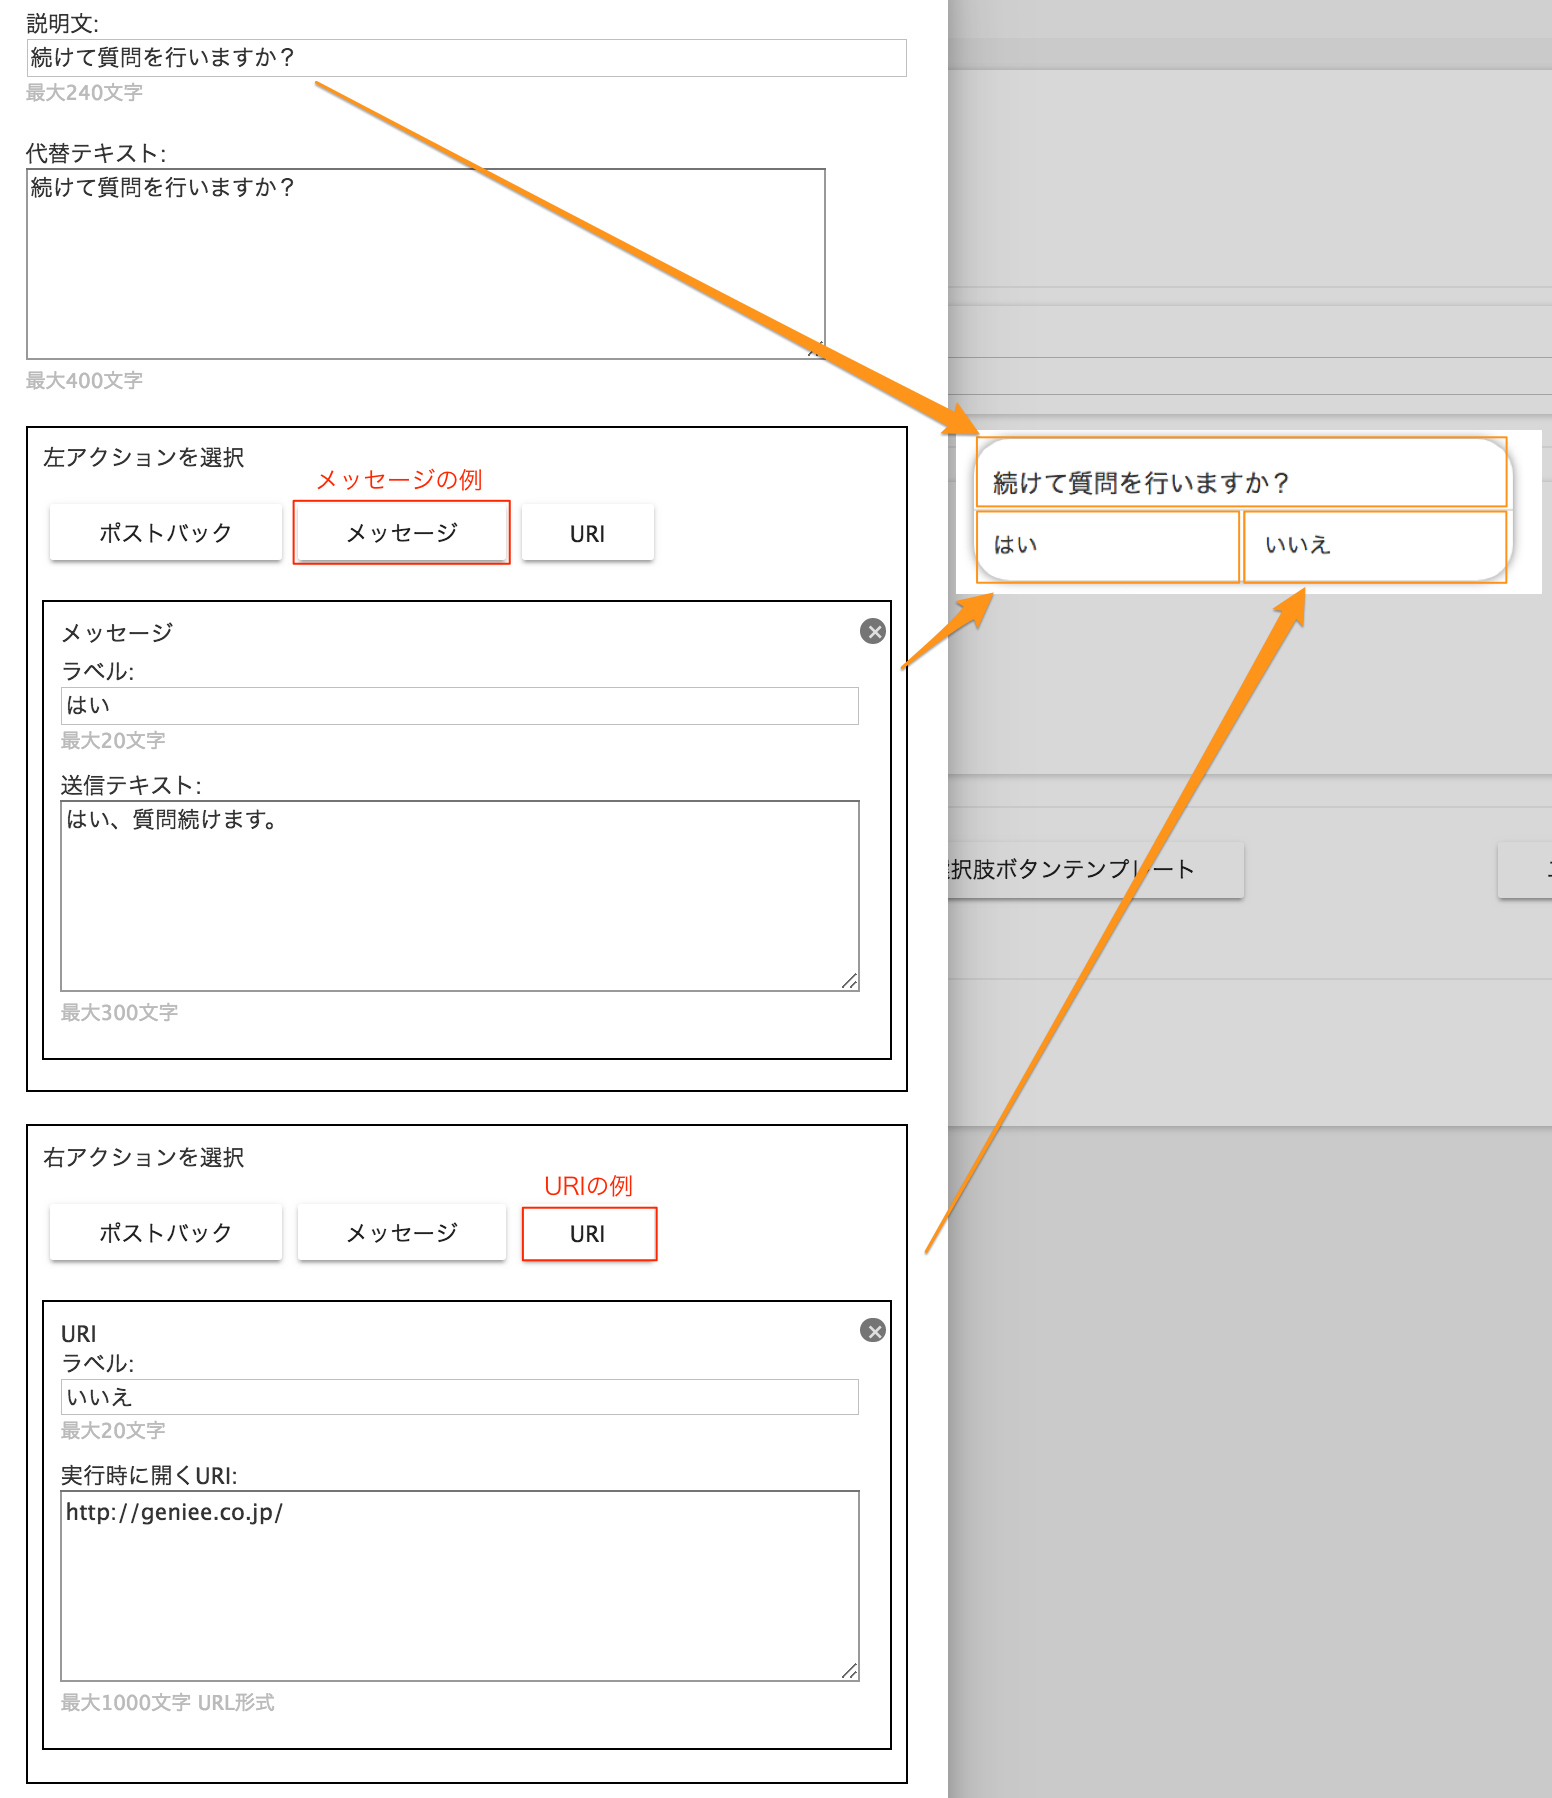1552x1798 pixels.
Task: Click the 代替テキスト textarea
Action: [x=426, y=264]
